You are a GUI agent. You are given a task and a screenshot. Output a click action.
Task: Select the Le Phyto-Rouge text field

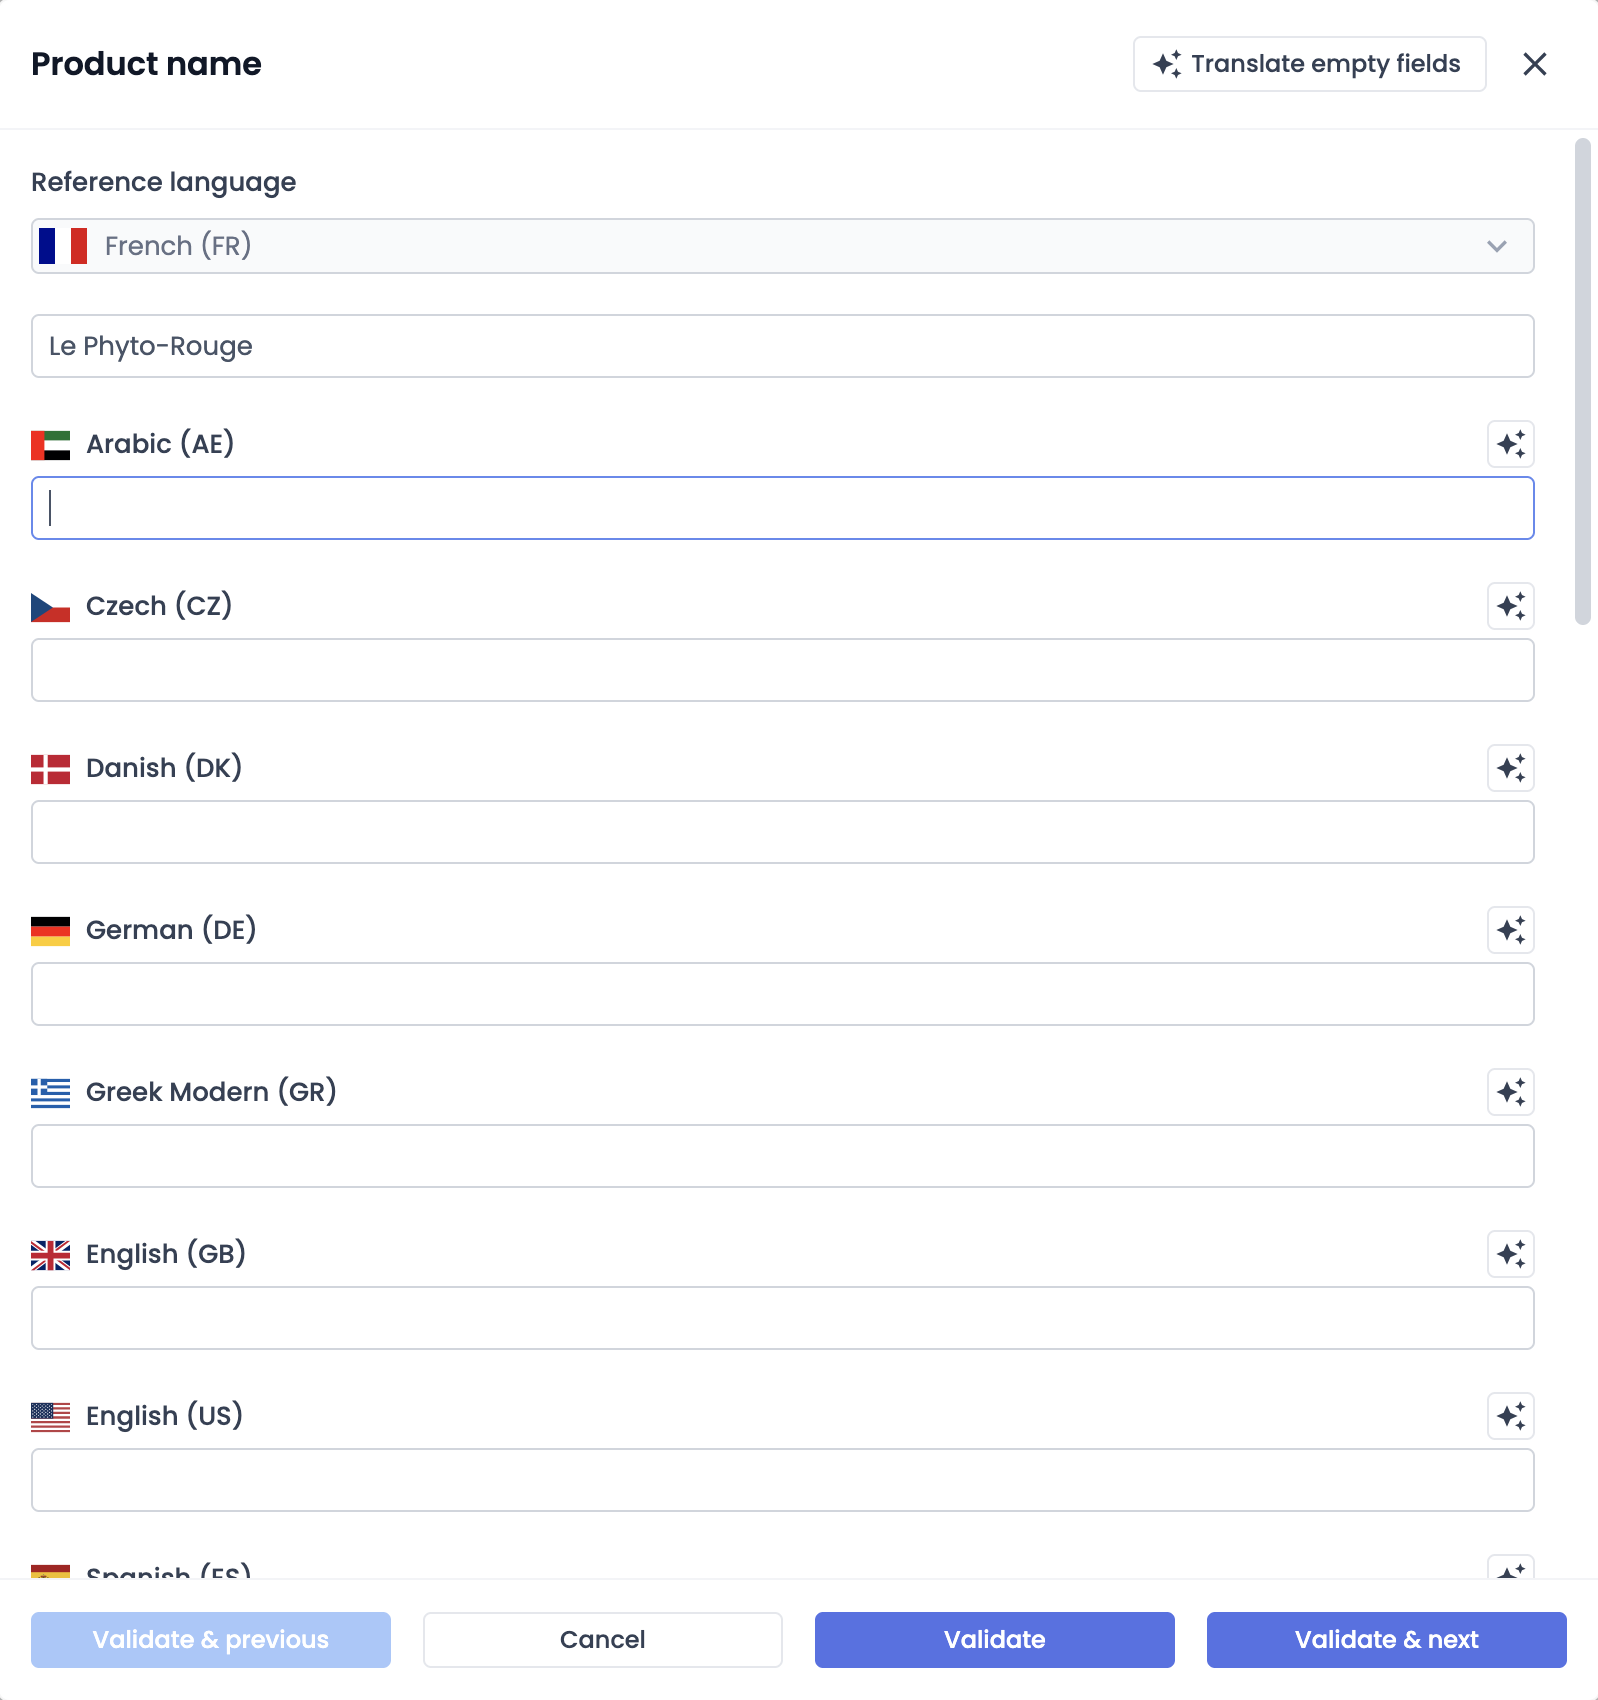pos(782,346)
